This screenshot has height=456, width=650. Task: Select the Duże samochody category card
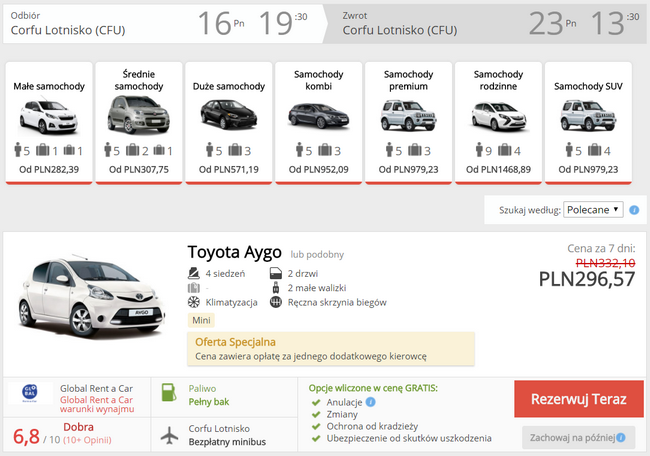pyautogui.click(x=229, y=123)
